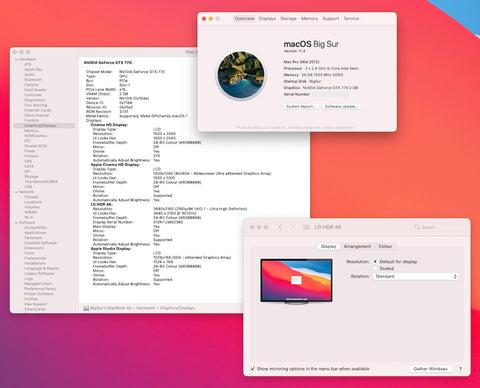This screenshot has width=480, height=388.
Task: Click the back arrow in LG HDR 4K window
Action: (280, 227)
